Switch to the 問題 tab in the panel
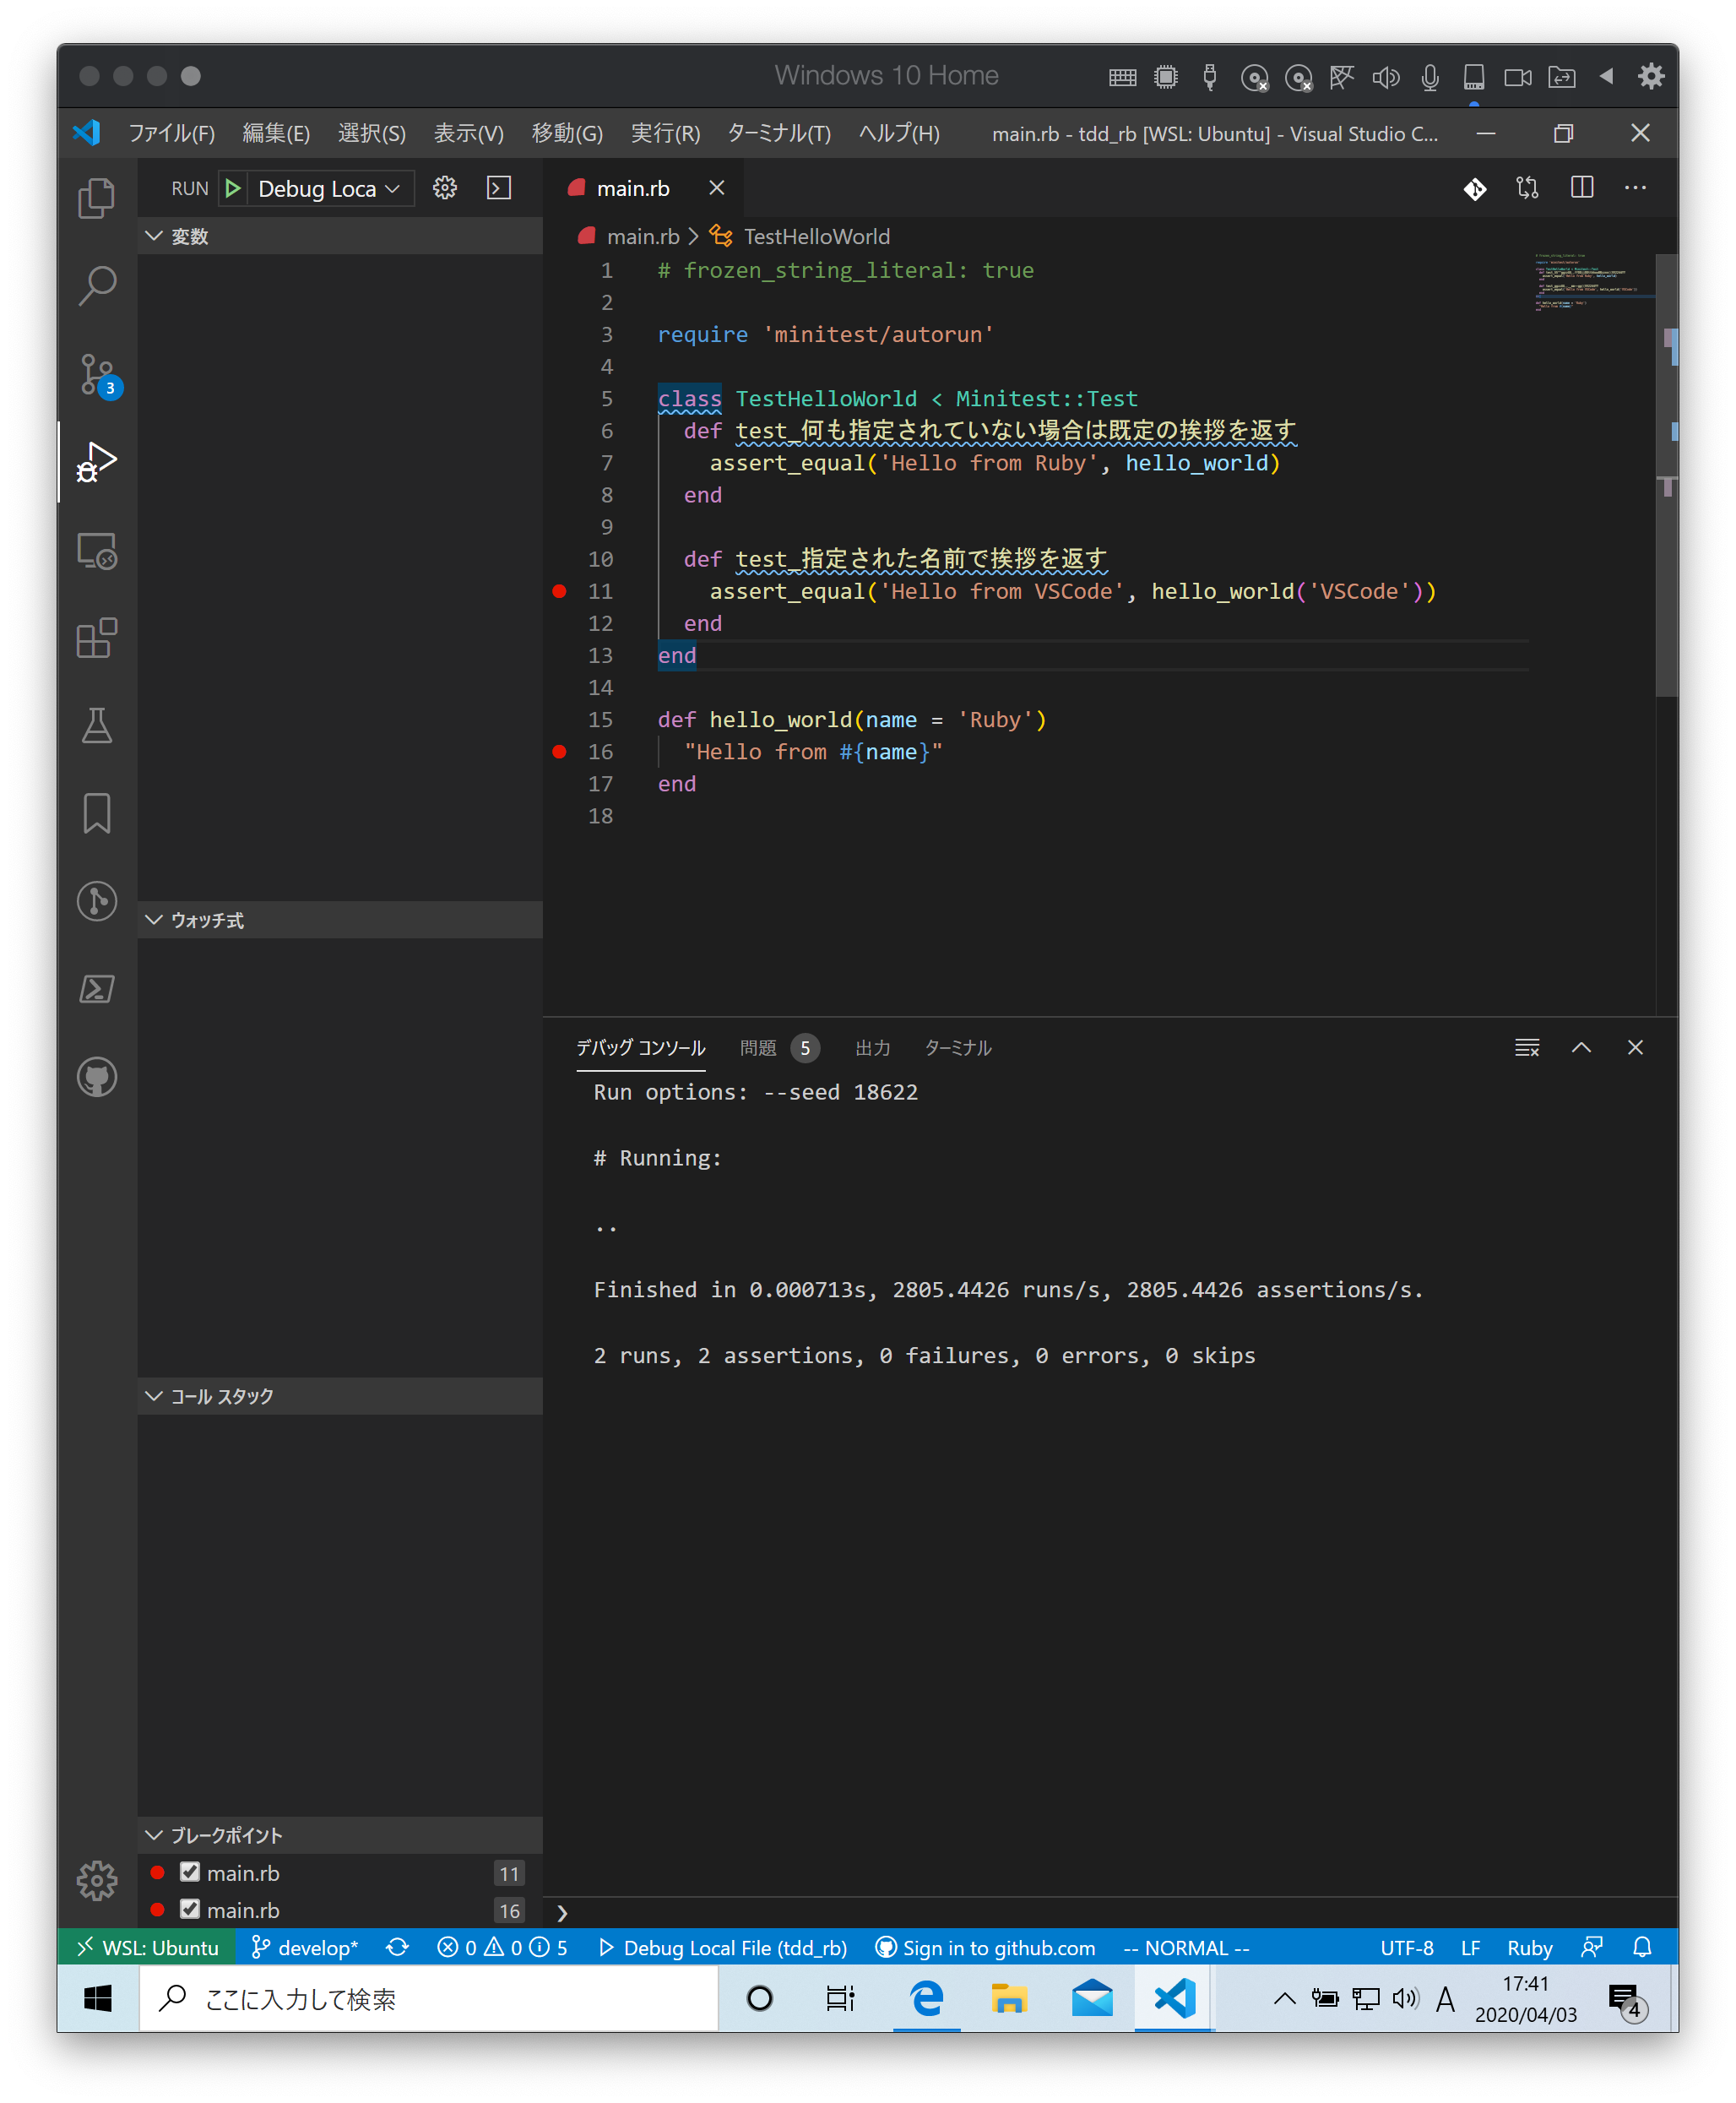This screenshot has width=1736, height=2103. click(758, 1048)
